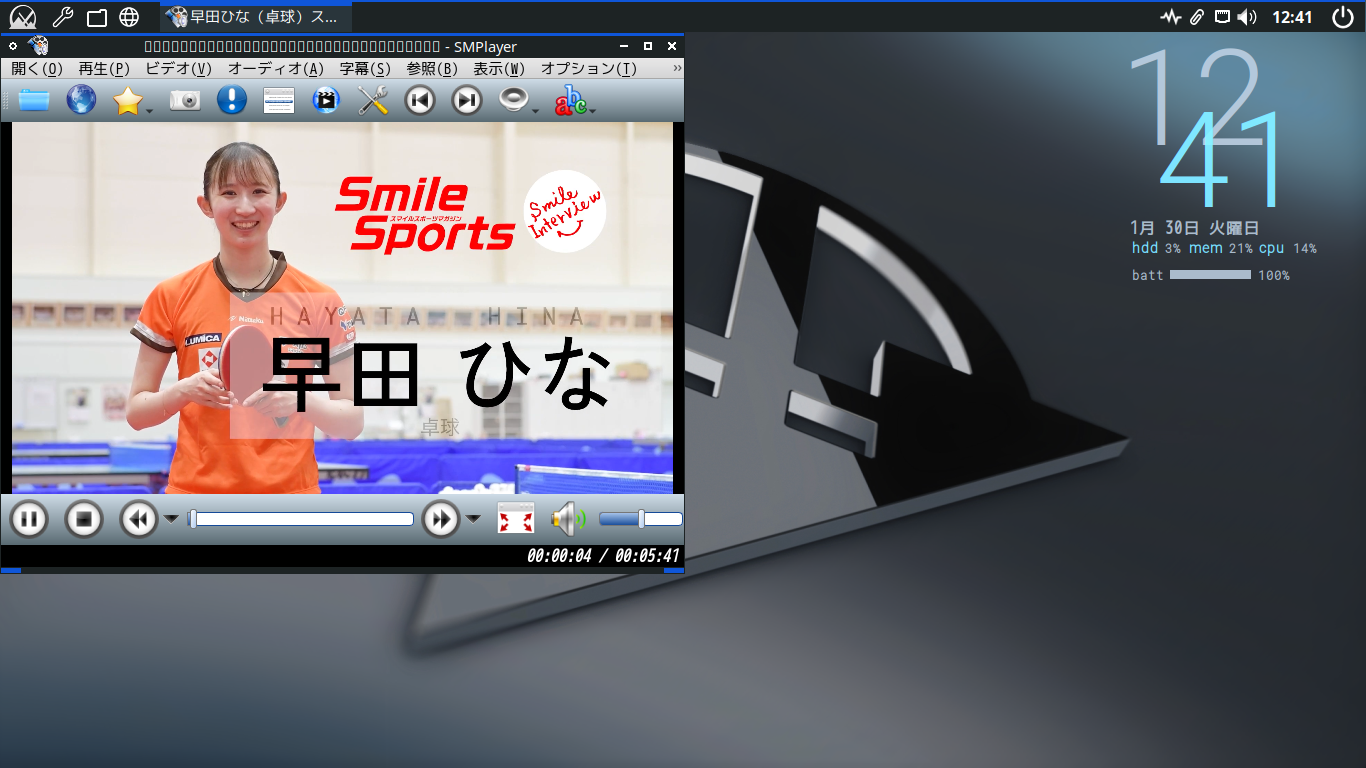Expand the forward options dropdown arrow
This screenshot has height=768, width=1366.
(x=473, y=519)
